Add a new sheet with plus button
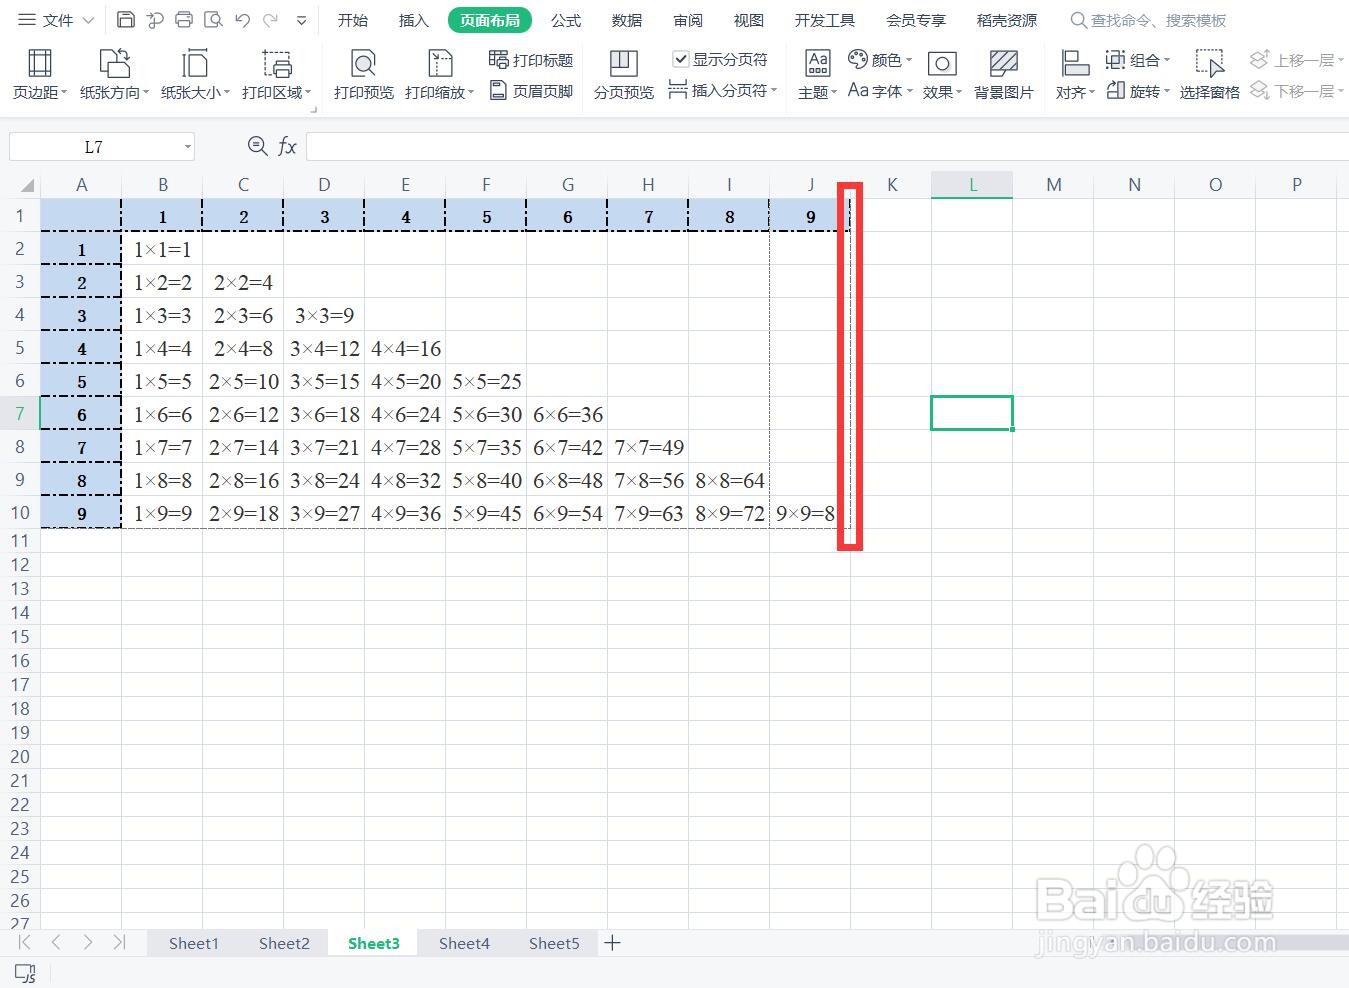Screen dimensions: 1349x988 pos(612,943)
